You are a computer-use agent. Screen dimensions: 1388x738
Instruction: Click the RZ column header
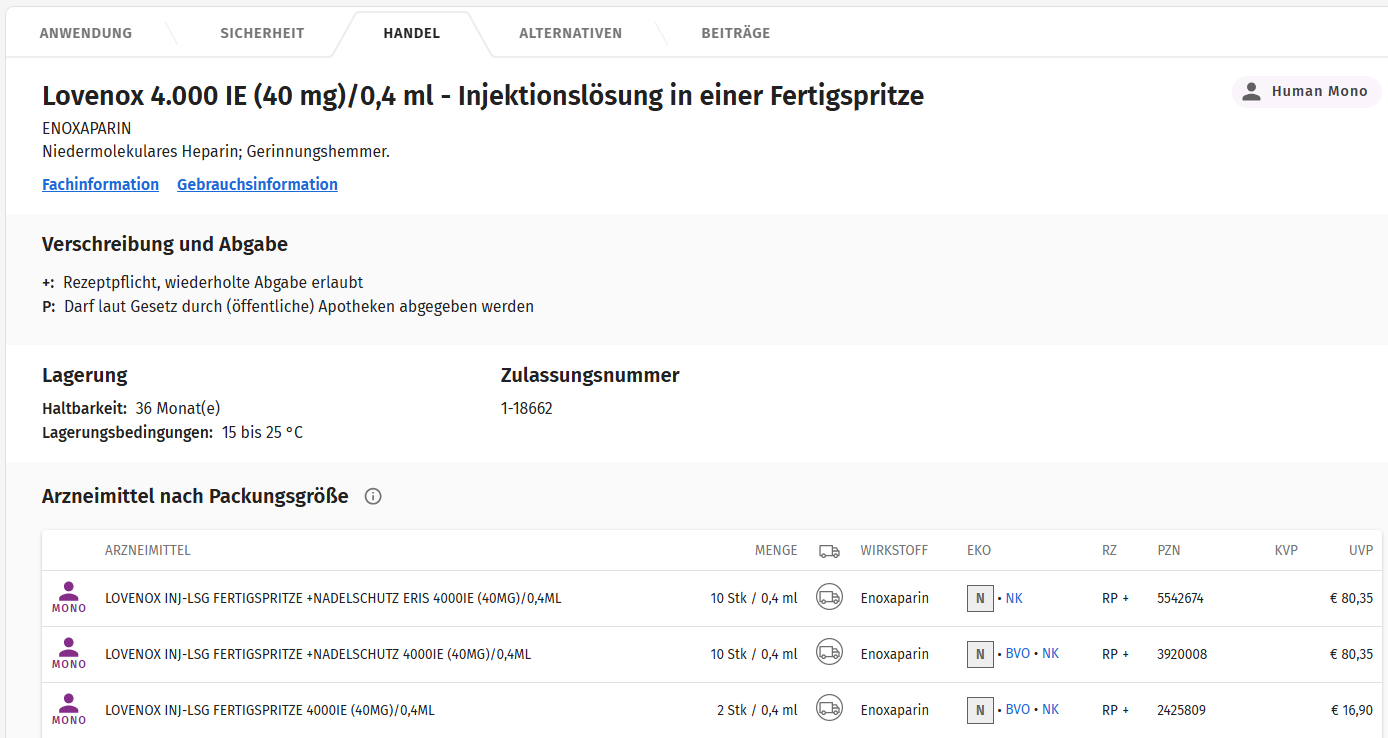tap(1109, 551)
